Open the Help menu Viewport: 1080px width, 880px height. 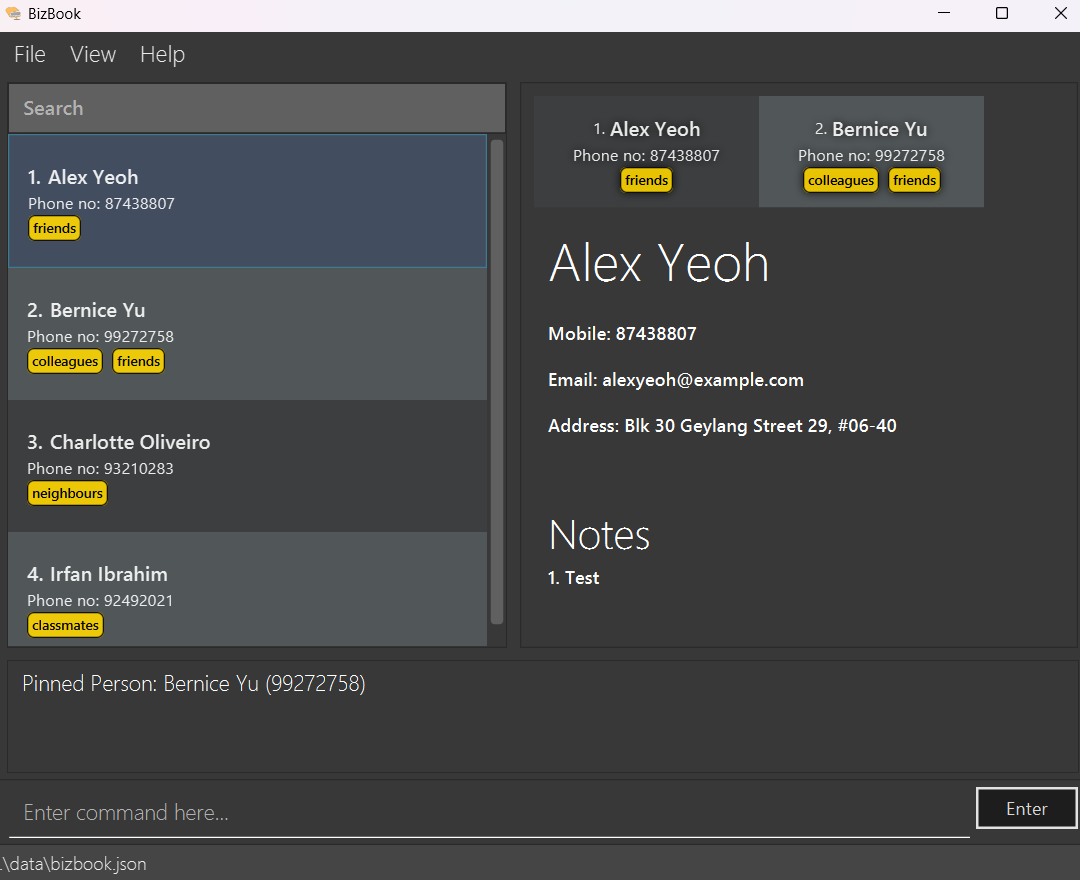point(162,55)
